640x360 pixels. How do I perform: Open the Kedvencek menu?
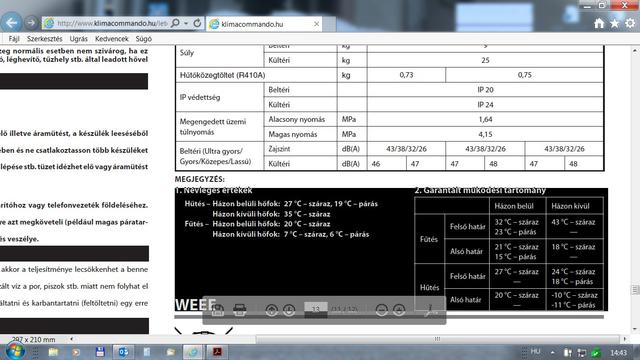click(x=111, y=39)
